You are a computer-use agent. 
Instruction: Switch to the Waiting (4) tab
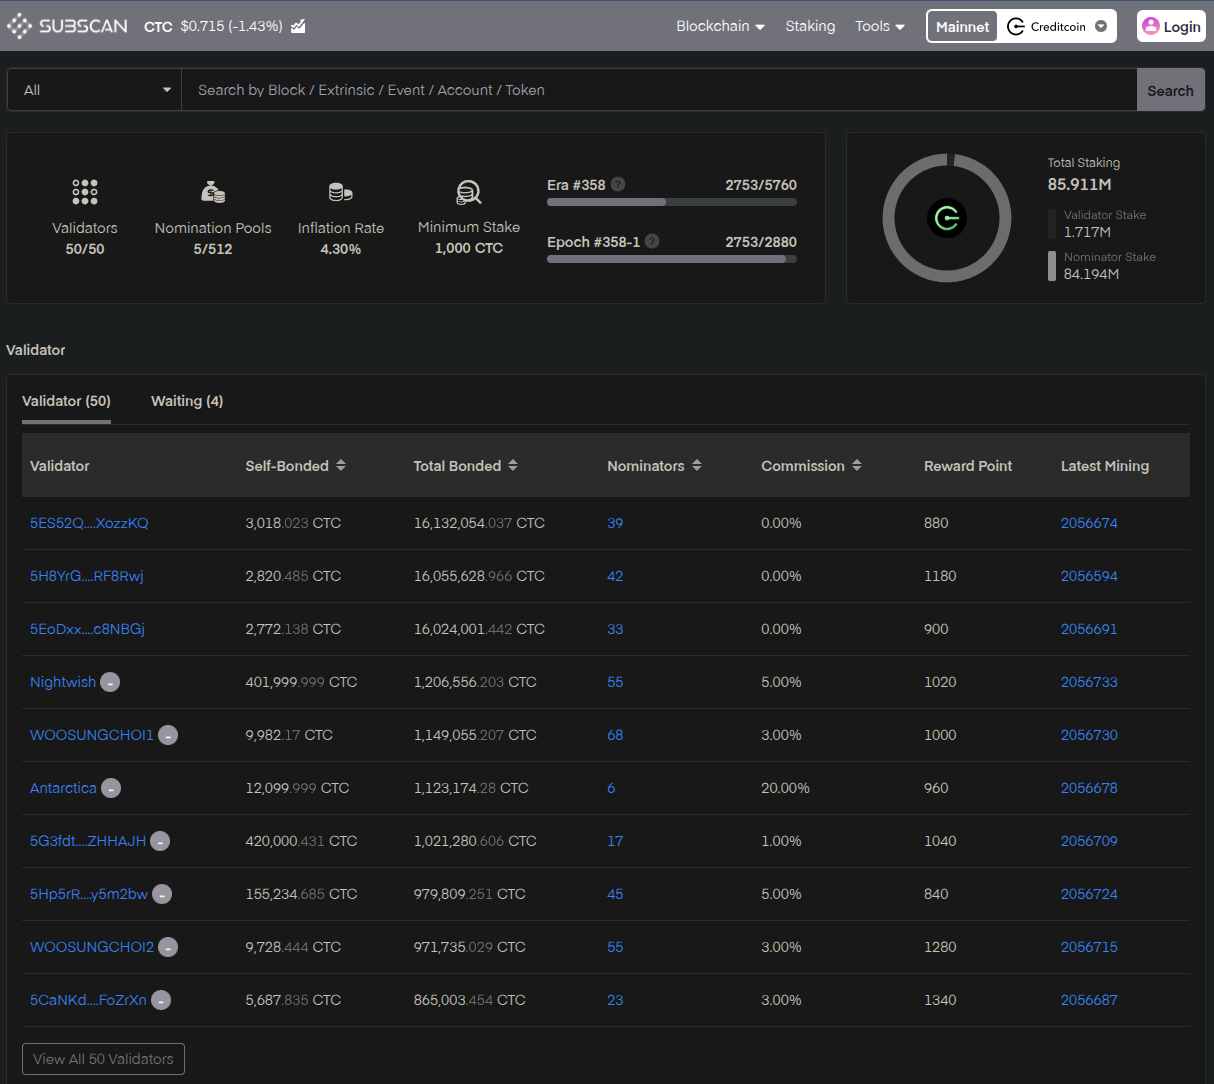click(187, 401)
